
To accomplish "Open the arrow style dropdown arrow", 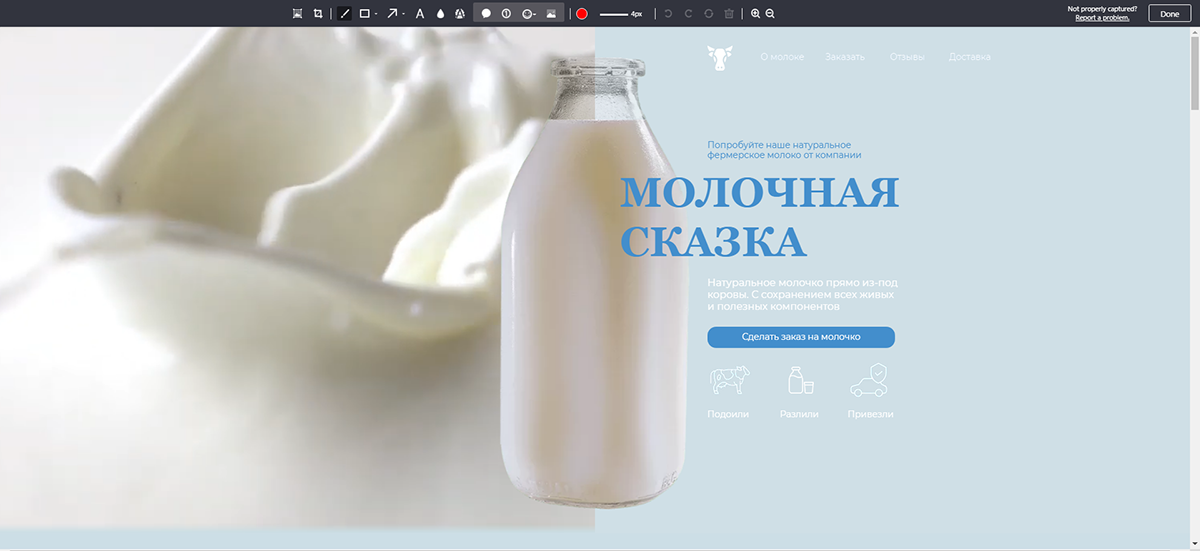I will [403, 14].
